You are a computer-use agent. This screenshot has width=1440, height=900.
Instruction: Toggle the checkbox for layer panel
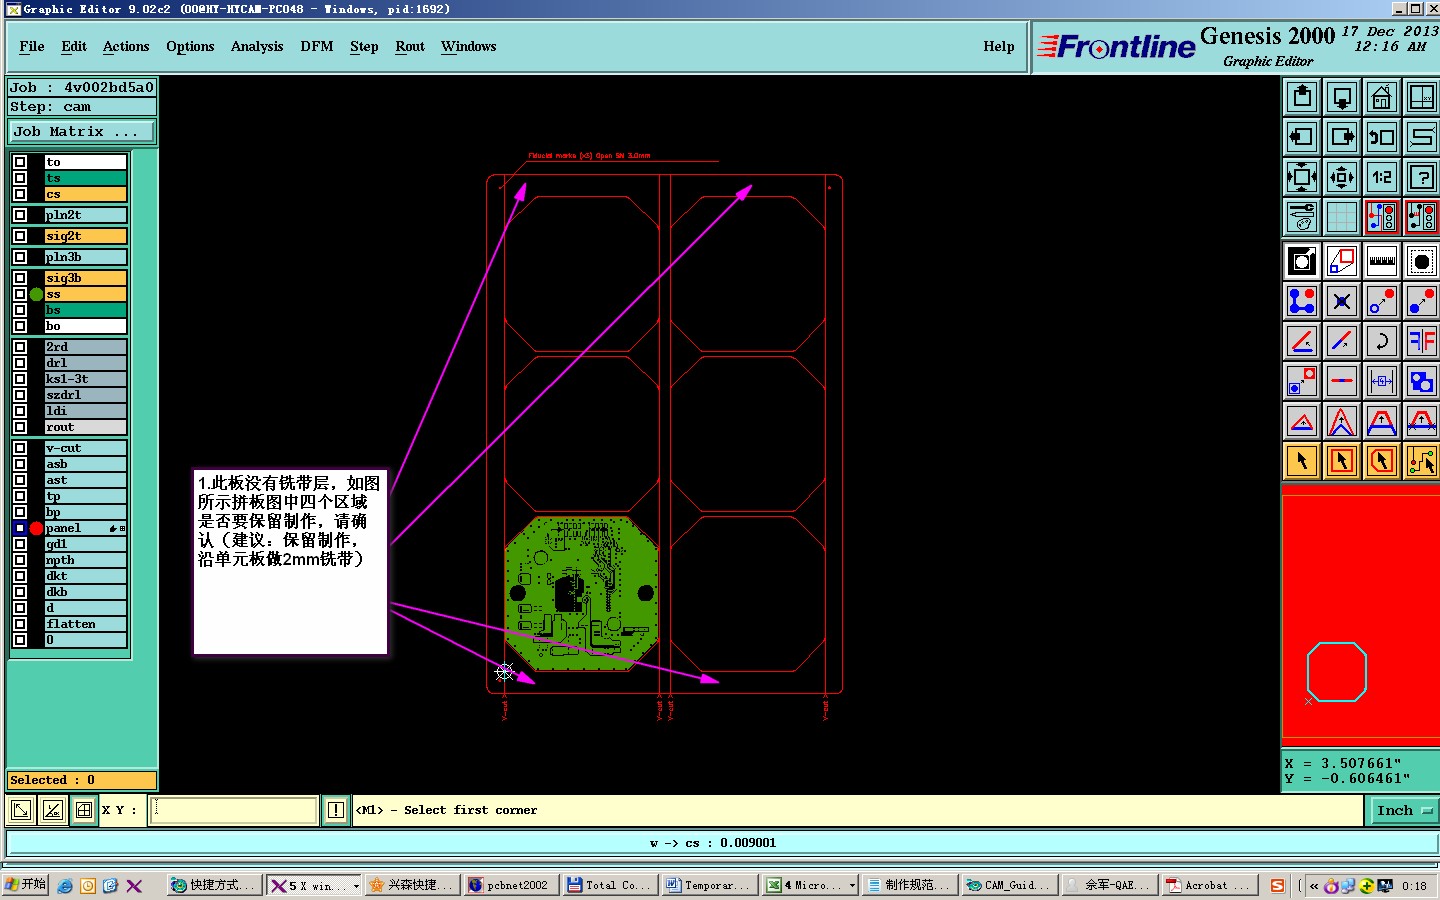pos(20,528)
